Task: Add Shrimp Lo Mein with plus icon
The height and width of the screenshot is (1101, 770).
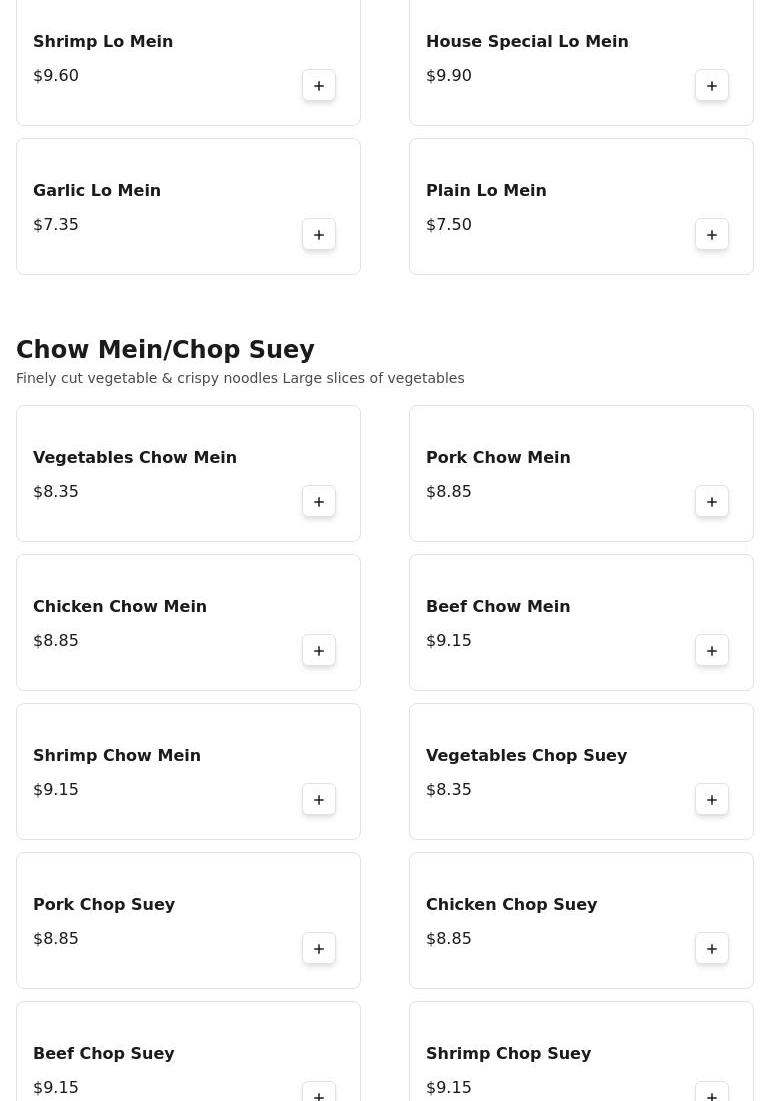Action: pyautogui.click(x=319, y=86)
